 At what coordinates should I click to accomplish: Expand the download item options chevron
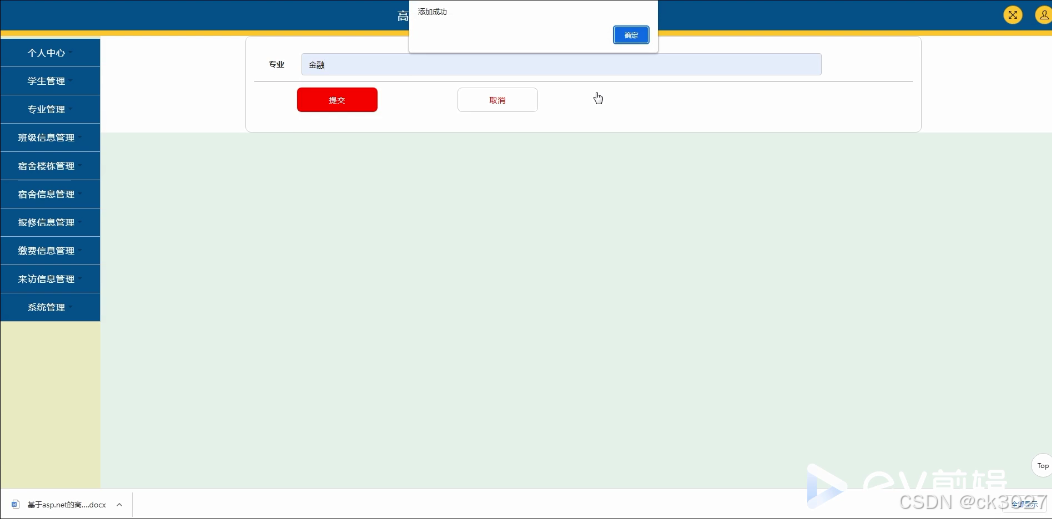119,504
